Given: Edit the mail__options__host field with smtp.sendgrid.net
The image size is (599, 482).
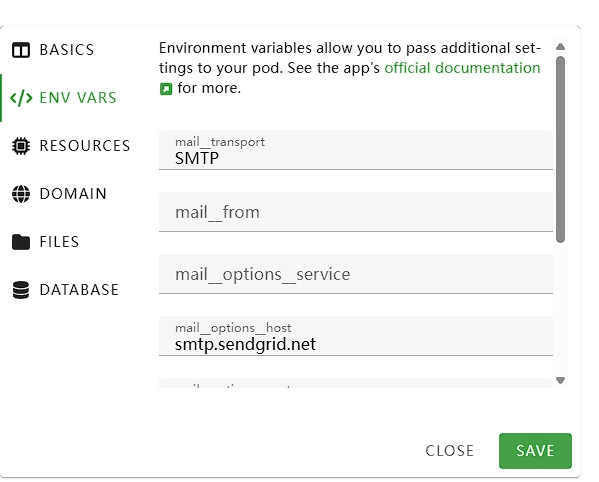Looking at the screenshot, I should pyautogui.click(x=356, y=336).
